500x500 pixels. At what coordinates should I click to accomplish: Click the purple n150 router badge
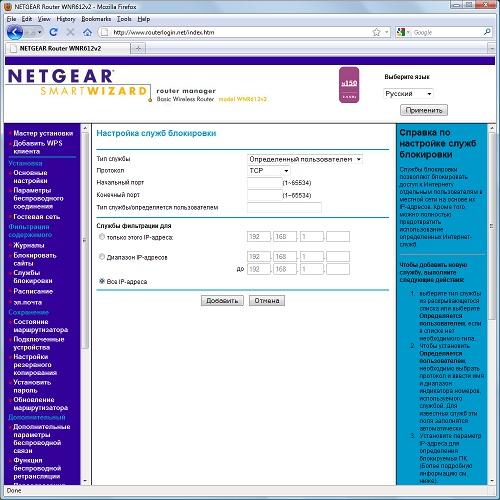tap(349, 85)
